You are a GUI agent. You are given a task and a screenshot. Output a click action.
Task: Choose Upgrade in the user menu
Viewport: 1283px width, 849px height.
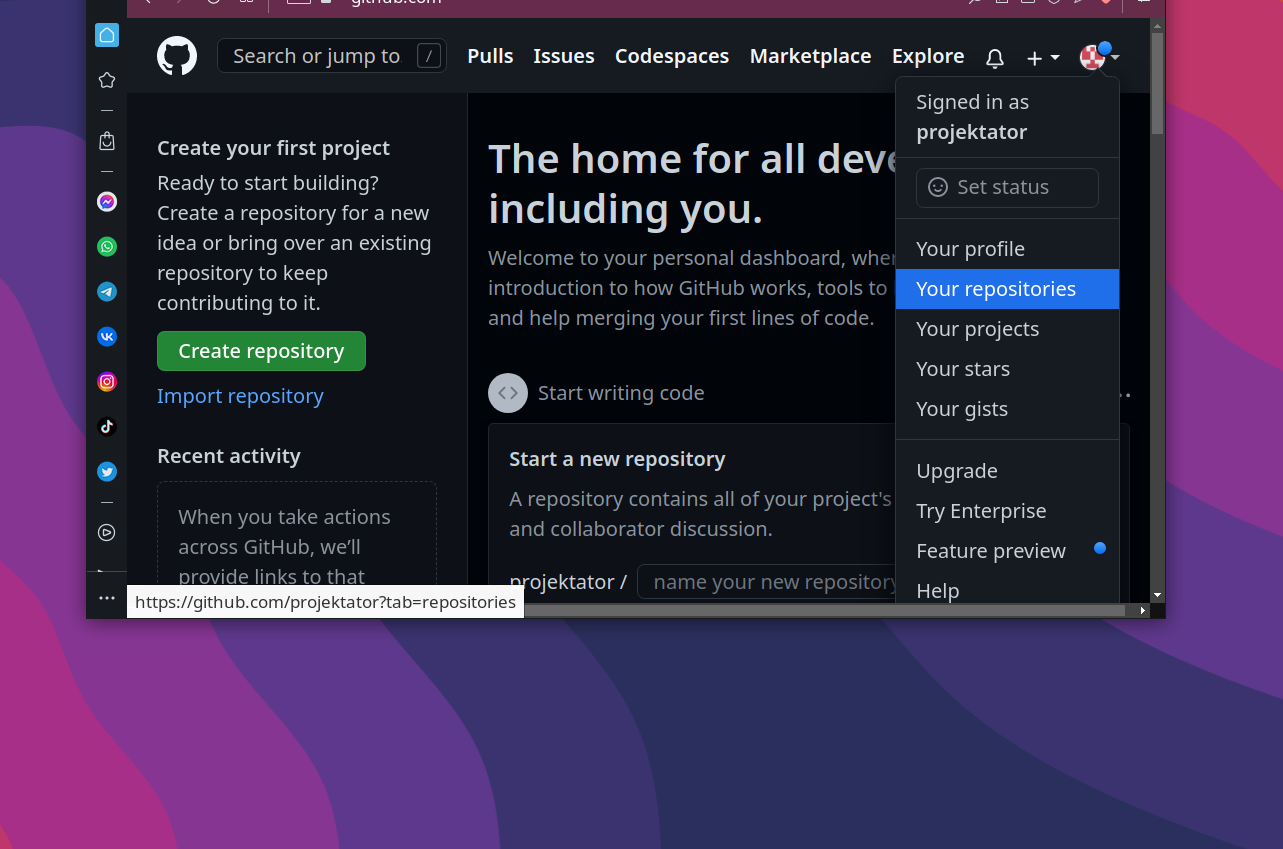1007,471
